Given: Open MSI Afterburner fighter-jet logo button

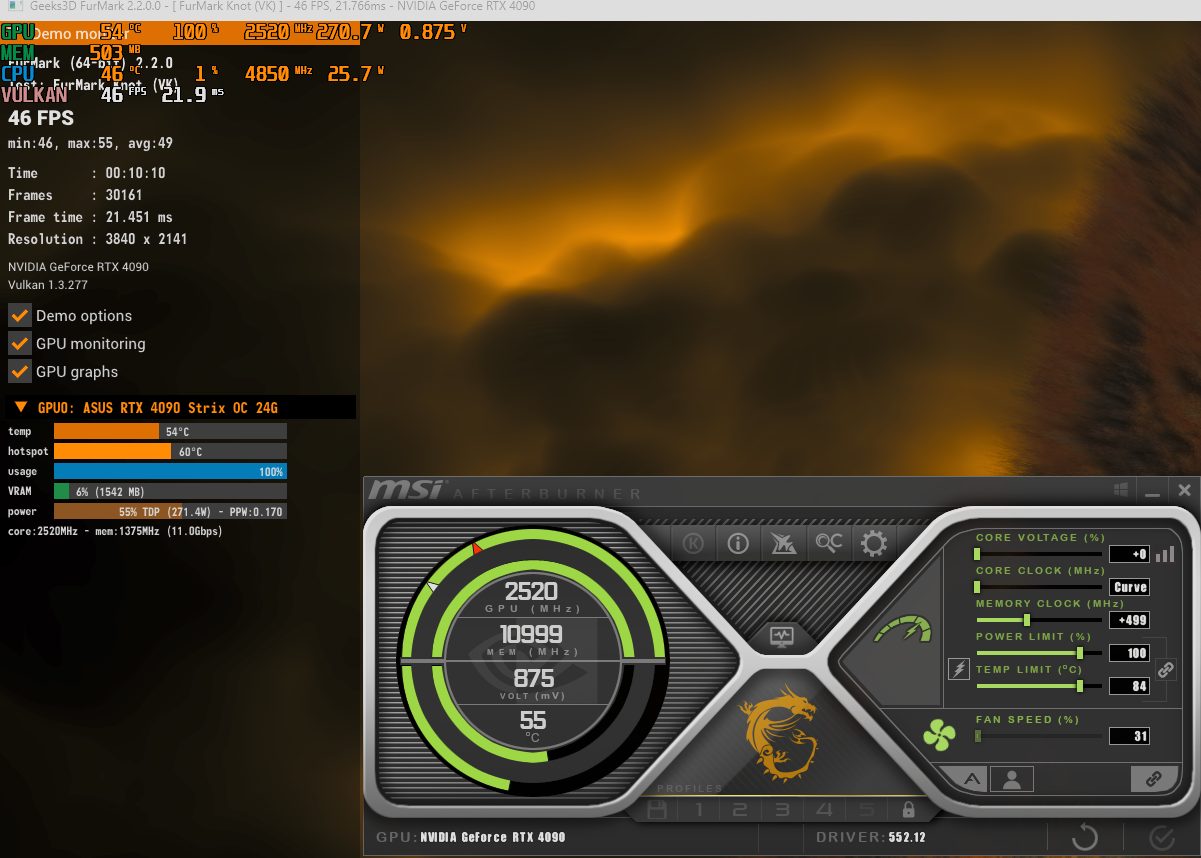Looking at the screenshot, I should [x=783, y=543].
